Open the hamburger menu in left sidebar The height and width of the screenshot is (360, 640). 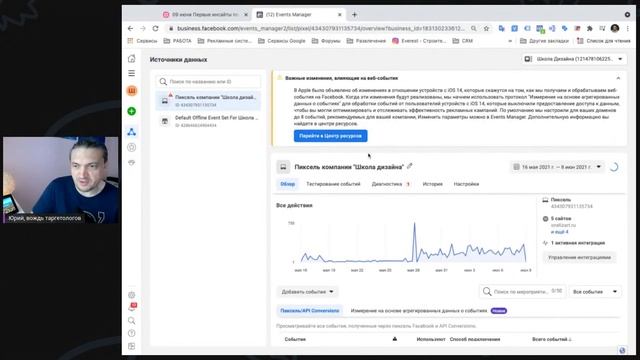click(x=131, y=73)
